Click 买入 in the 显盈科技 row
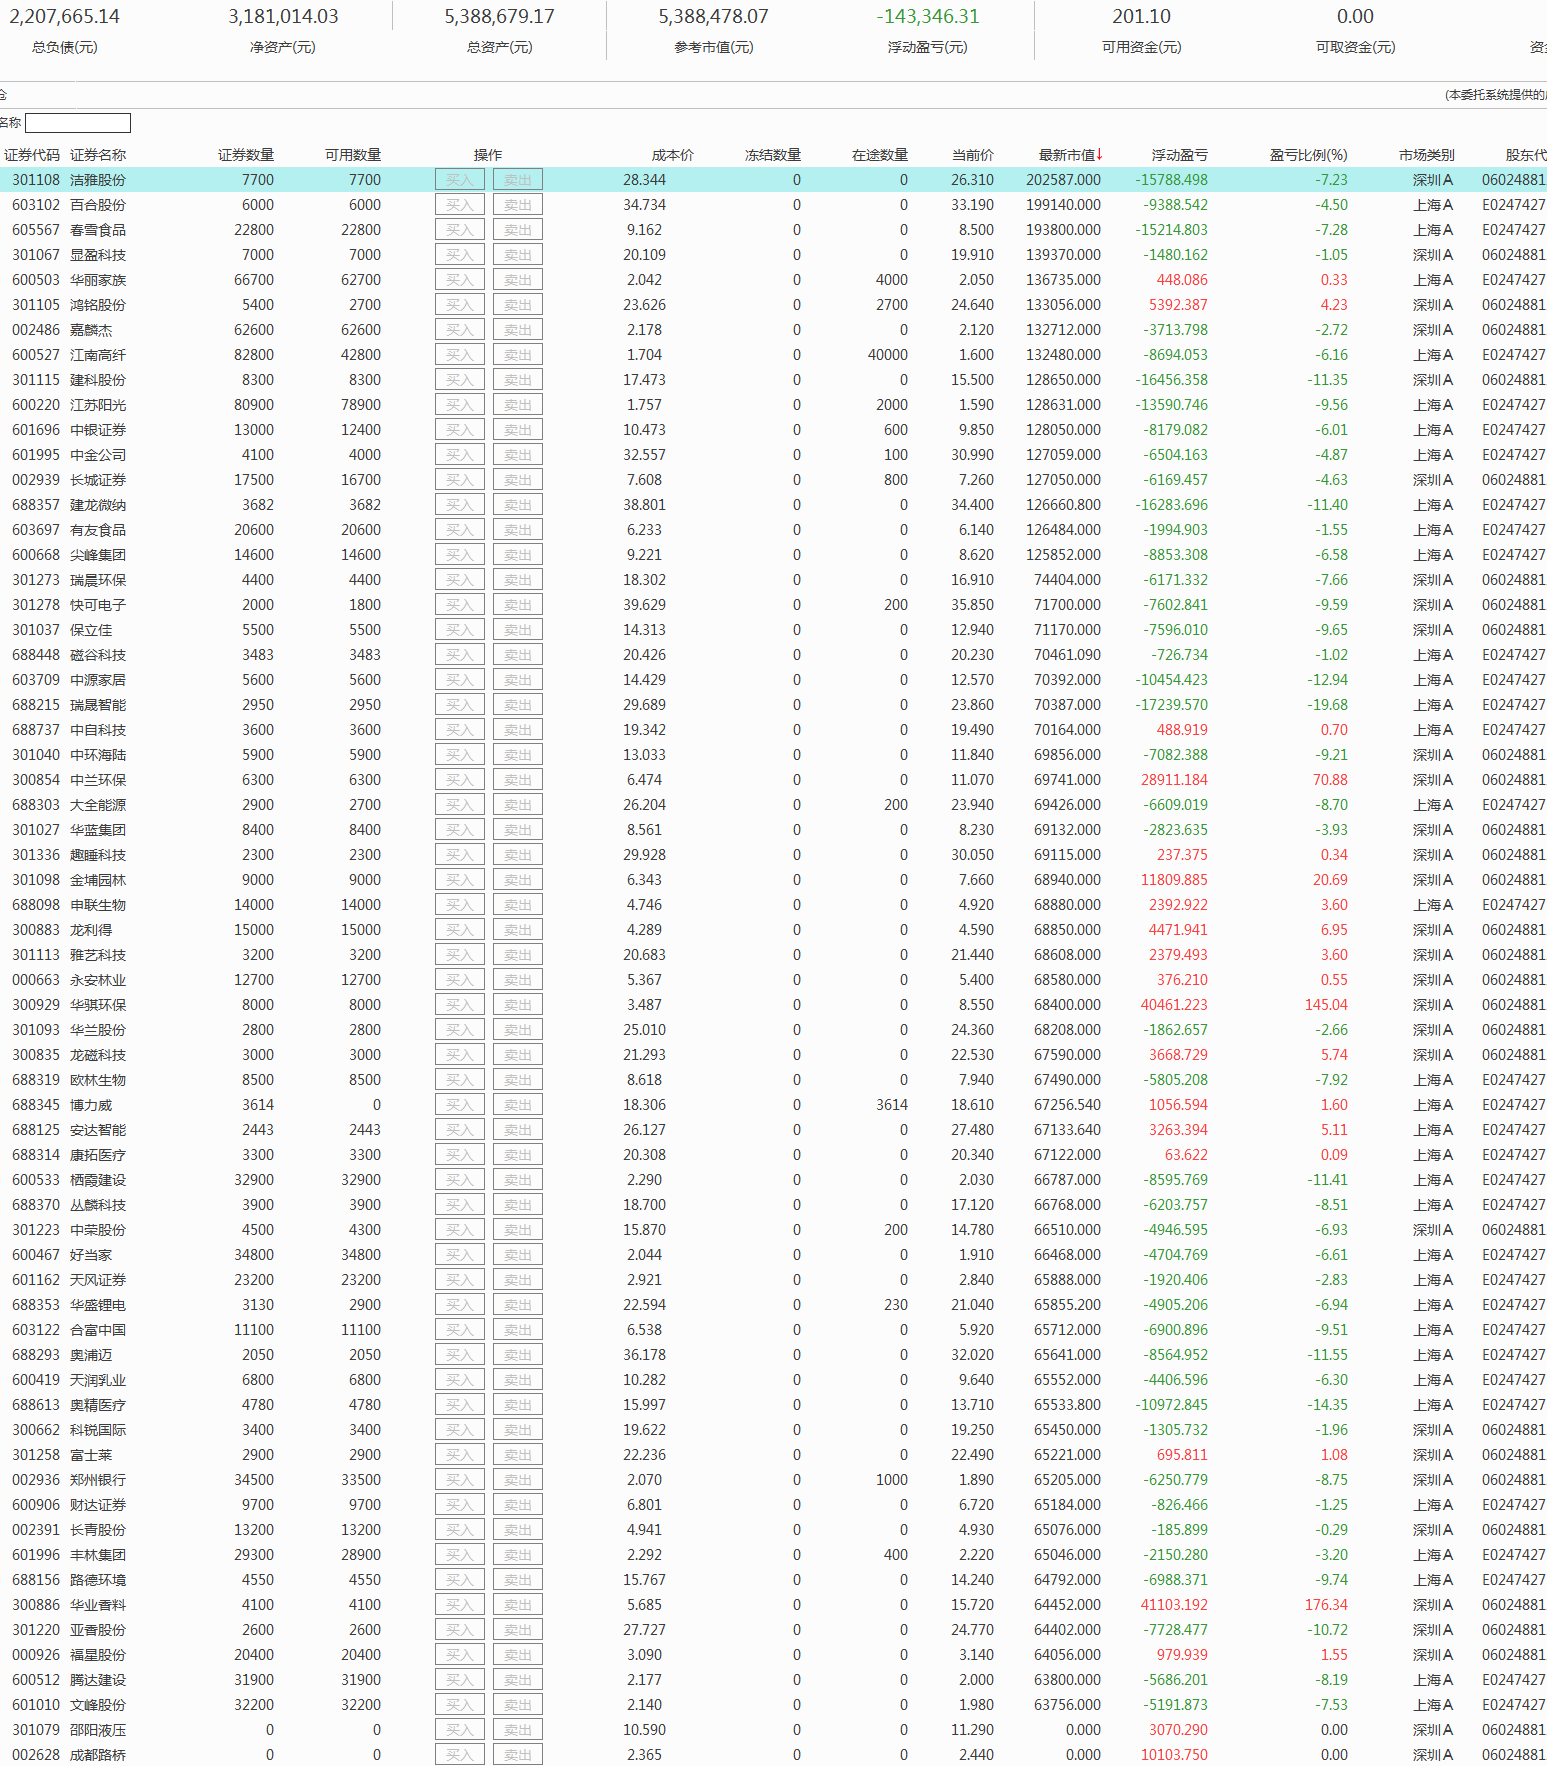The width and height of the screenshot is (1547, 1766). [x=460, y=255]
